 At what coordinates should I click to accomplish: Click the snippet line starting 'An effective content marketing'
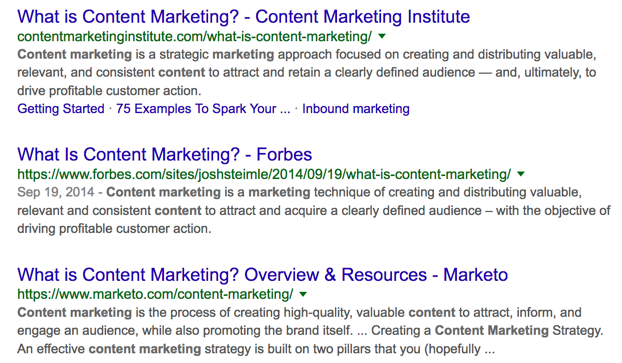point(256,349)
